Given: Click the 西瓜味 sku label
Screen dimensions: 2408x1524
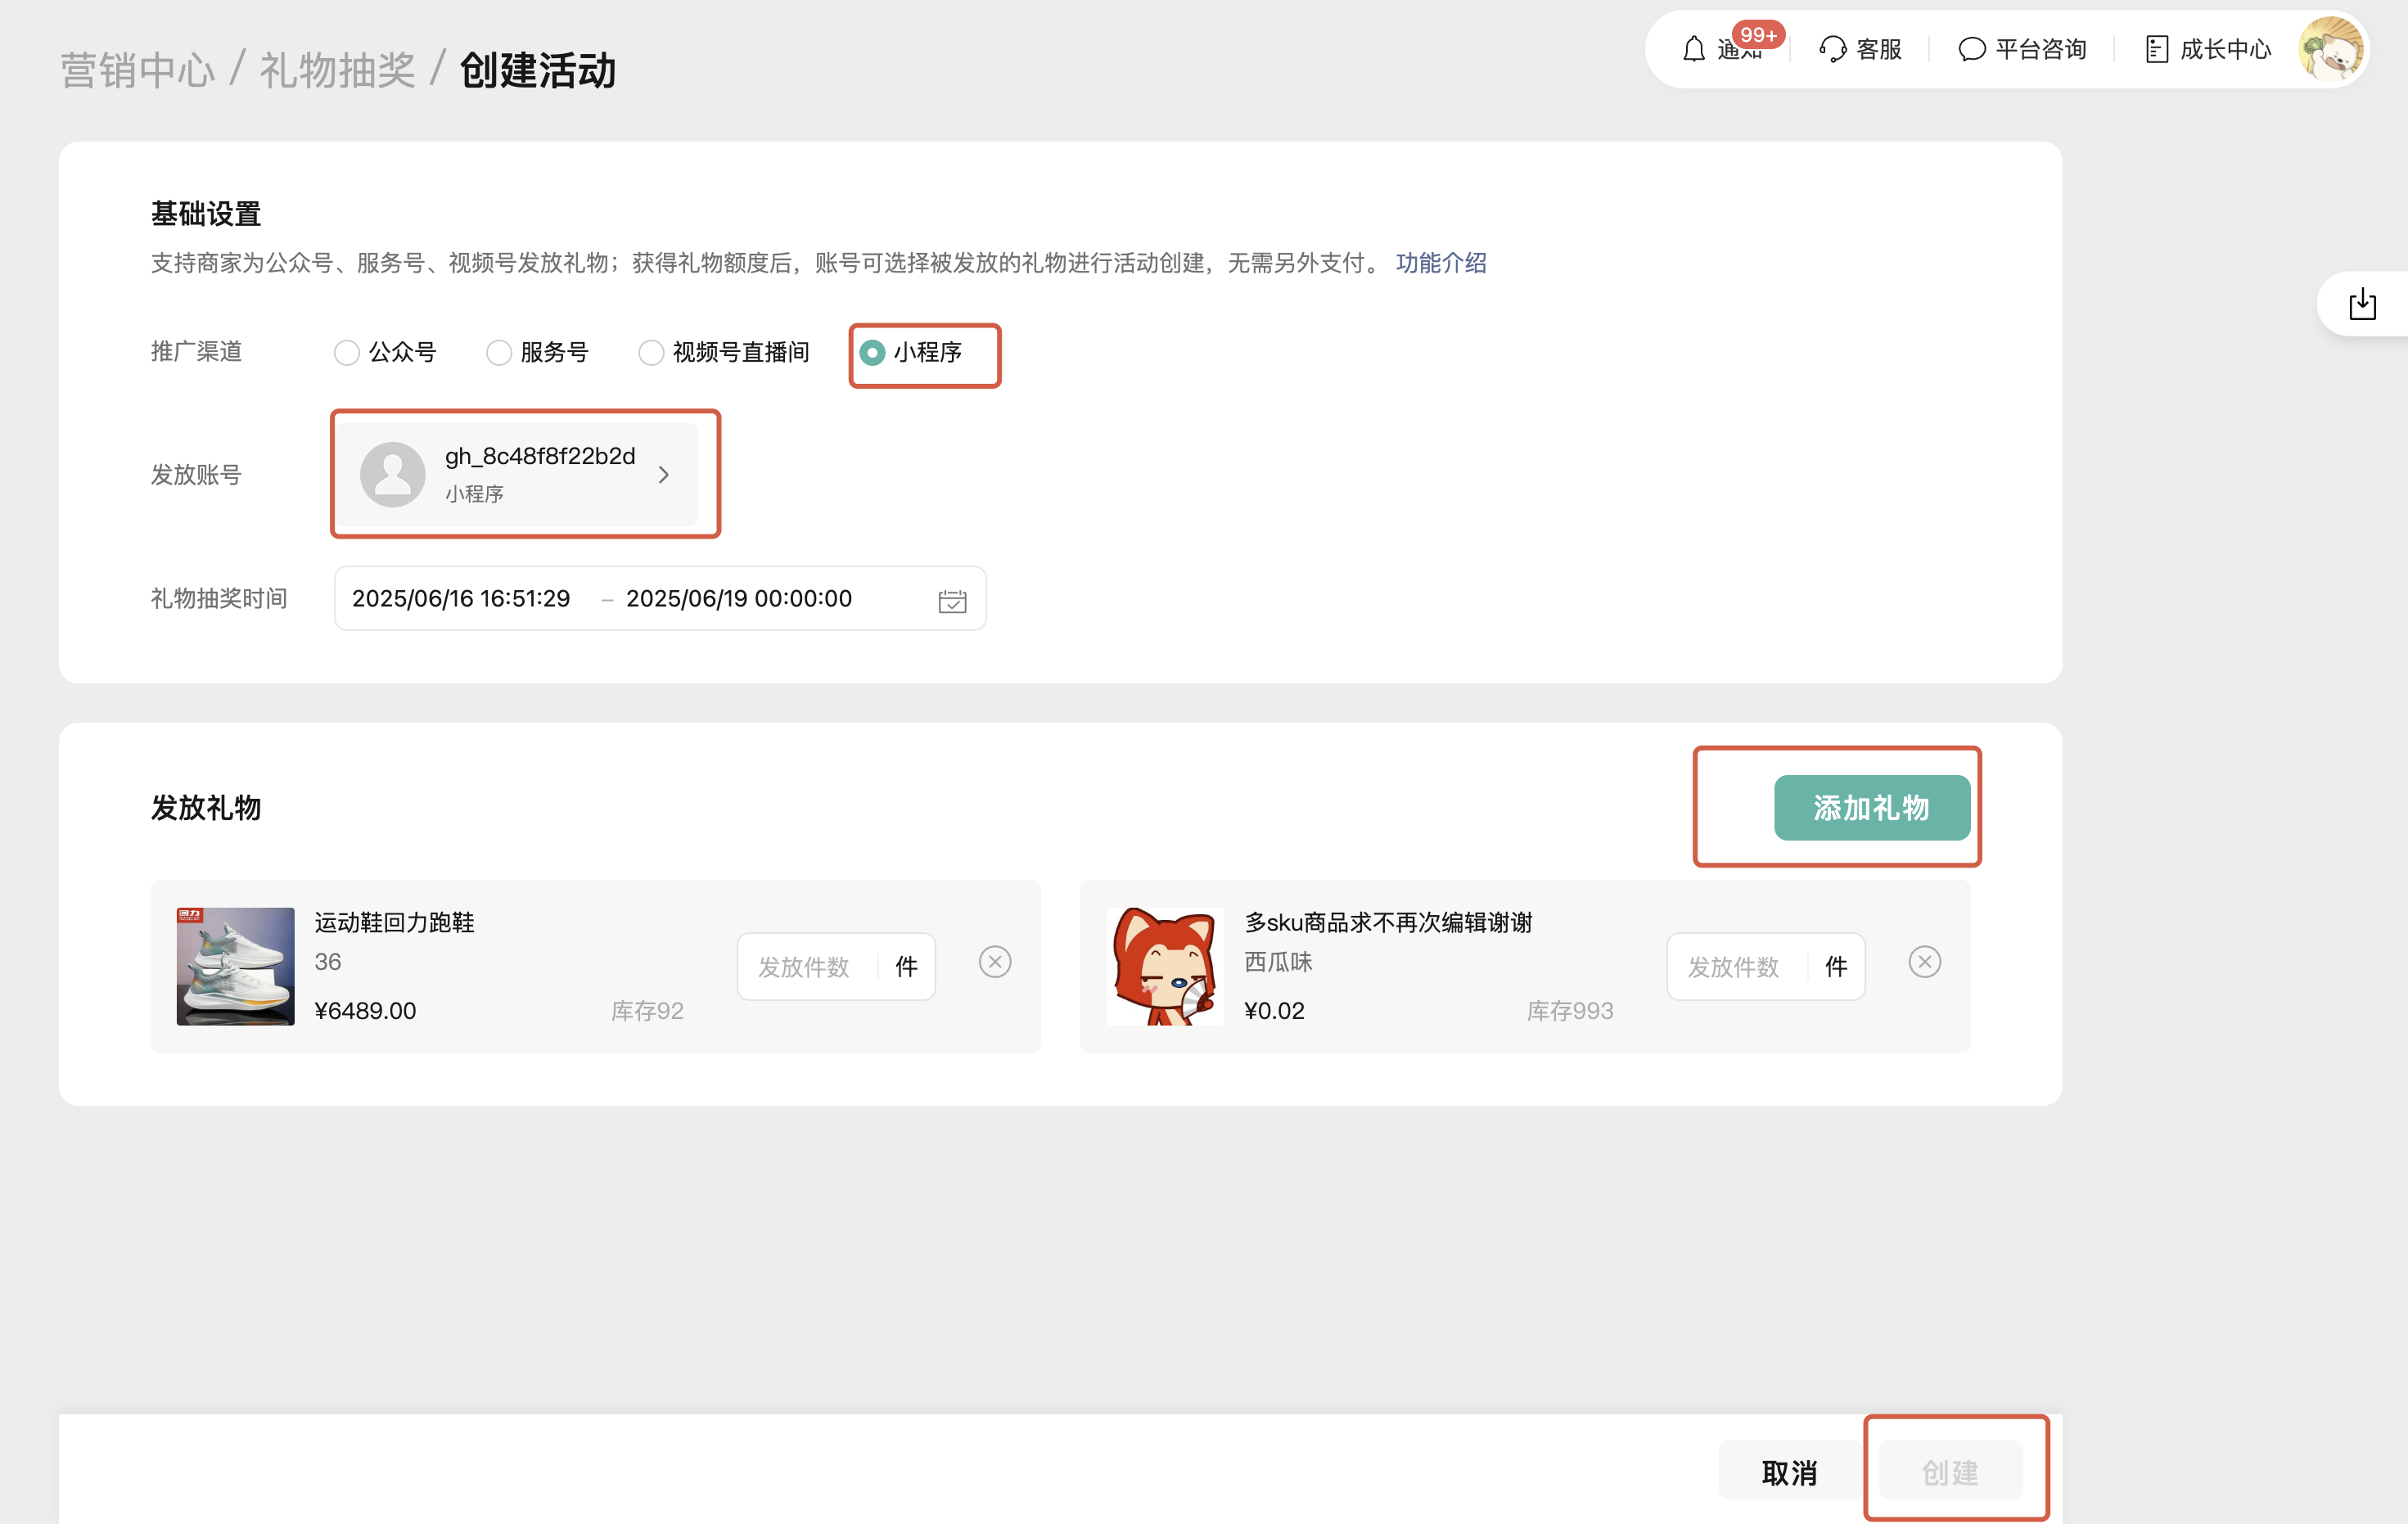Looking at the screenshot, I should 1278,962.
